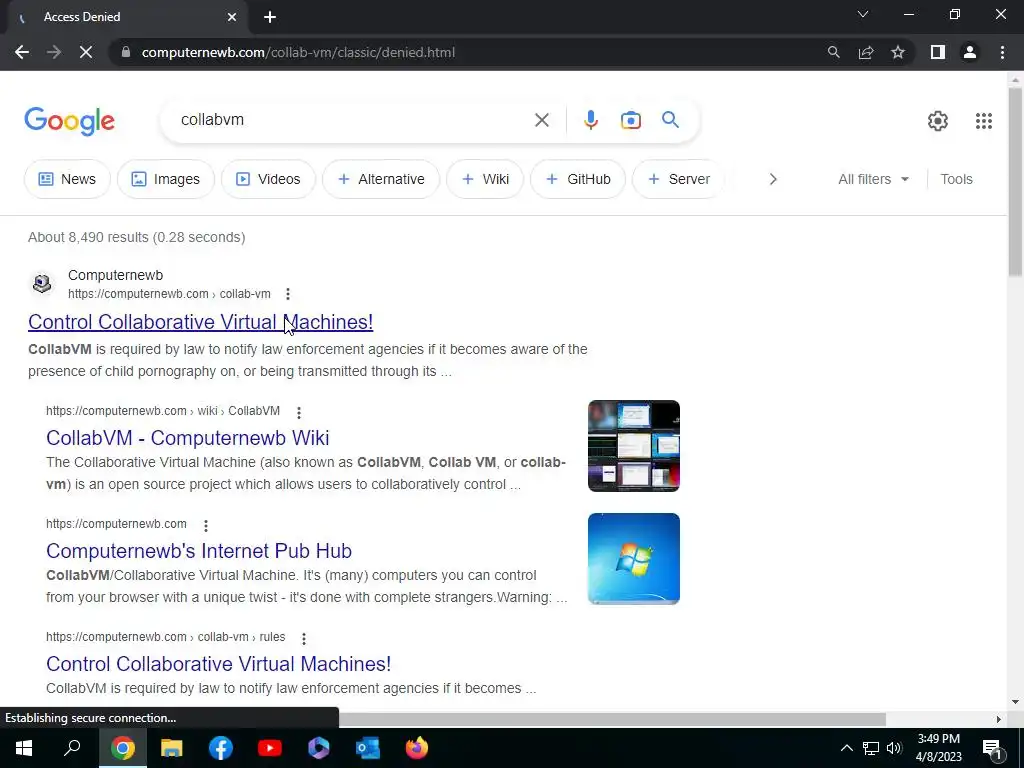Open the tab search dropdown arrow
1024x768 pixels.
coord(863,14)
